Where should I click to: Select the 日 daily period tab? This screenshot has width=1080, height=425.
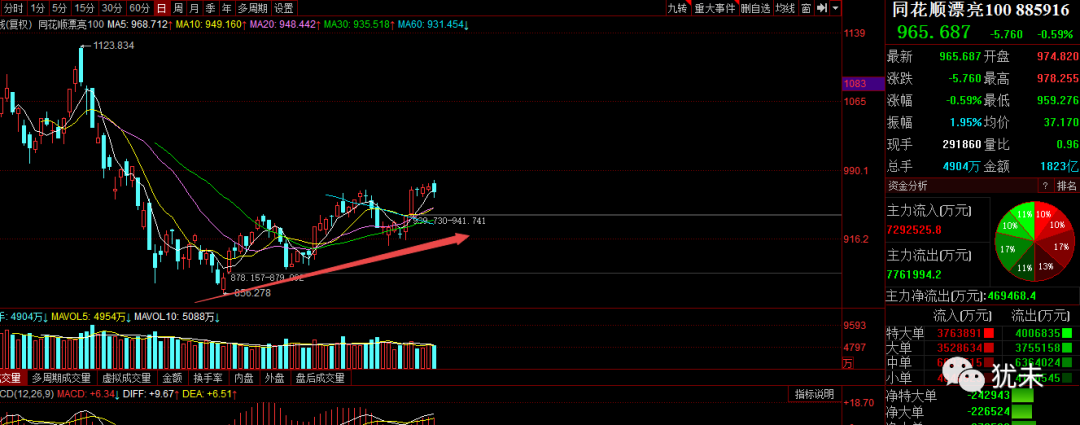click(x=161, y=8)
